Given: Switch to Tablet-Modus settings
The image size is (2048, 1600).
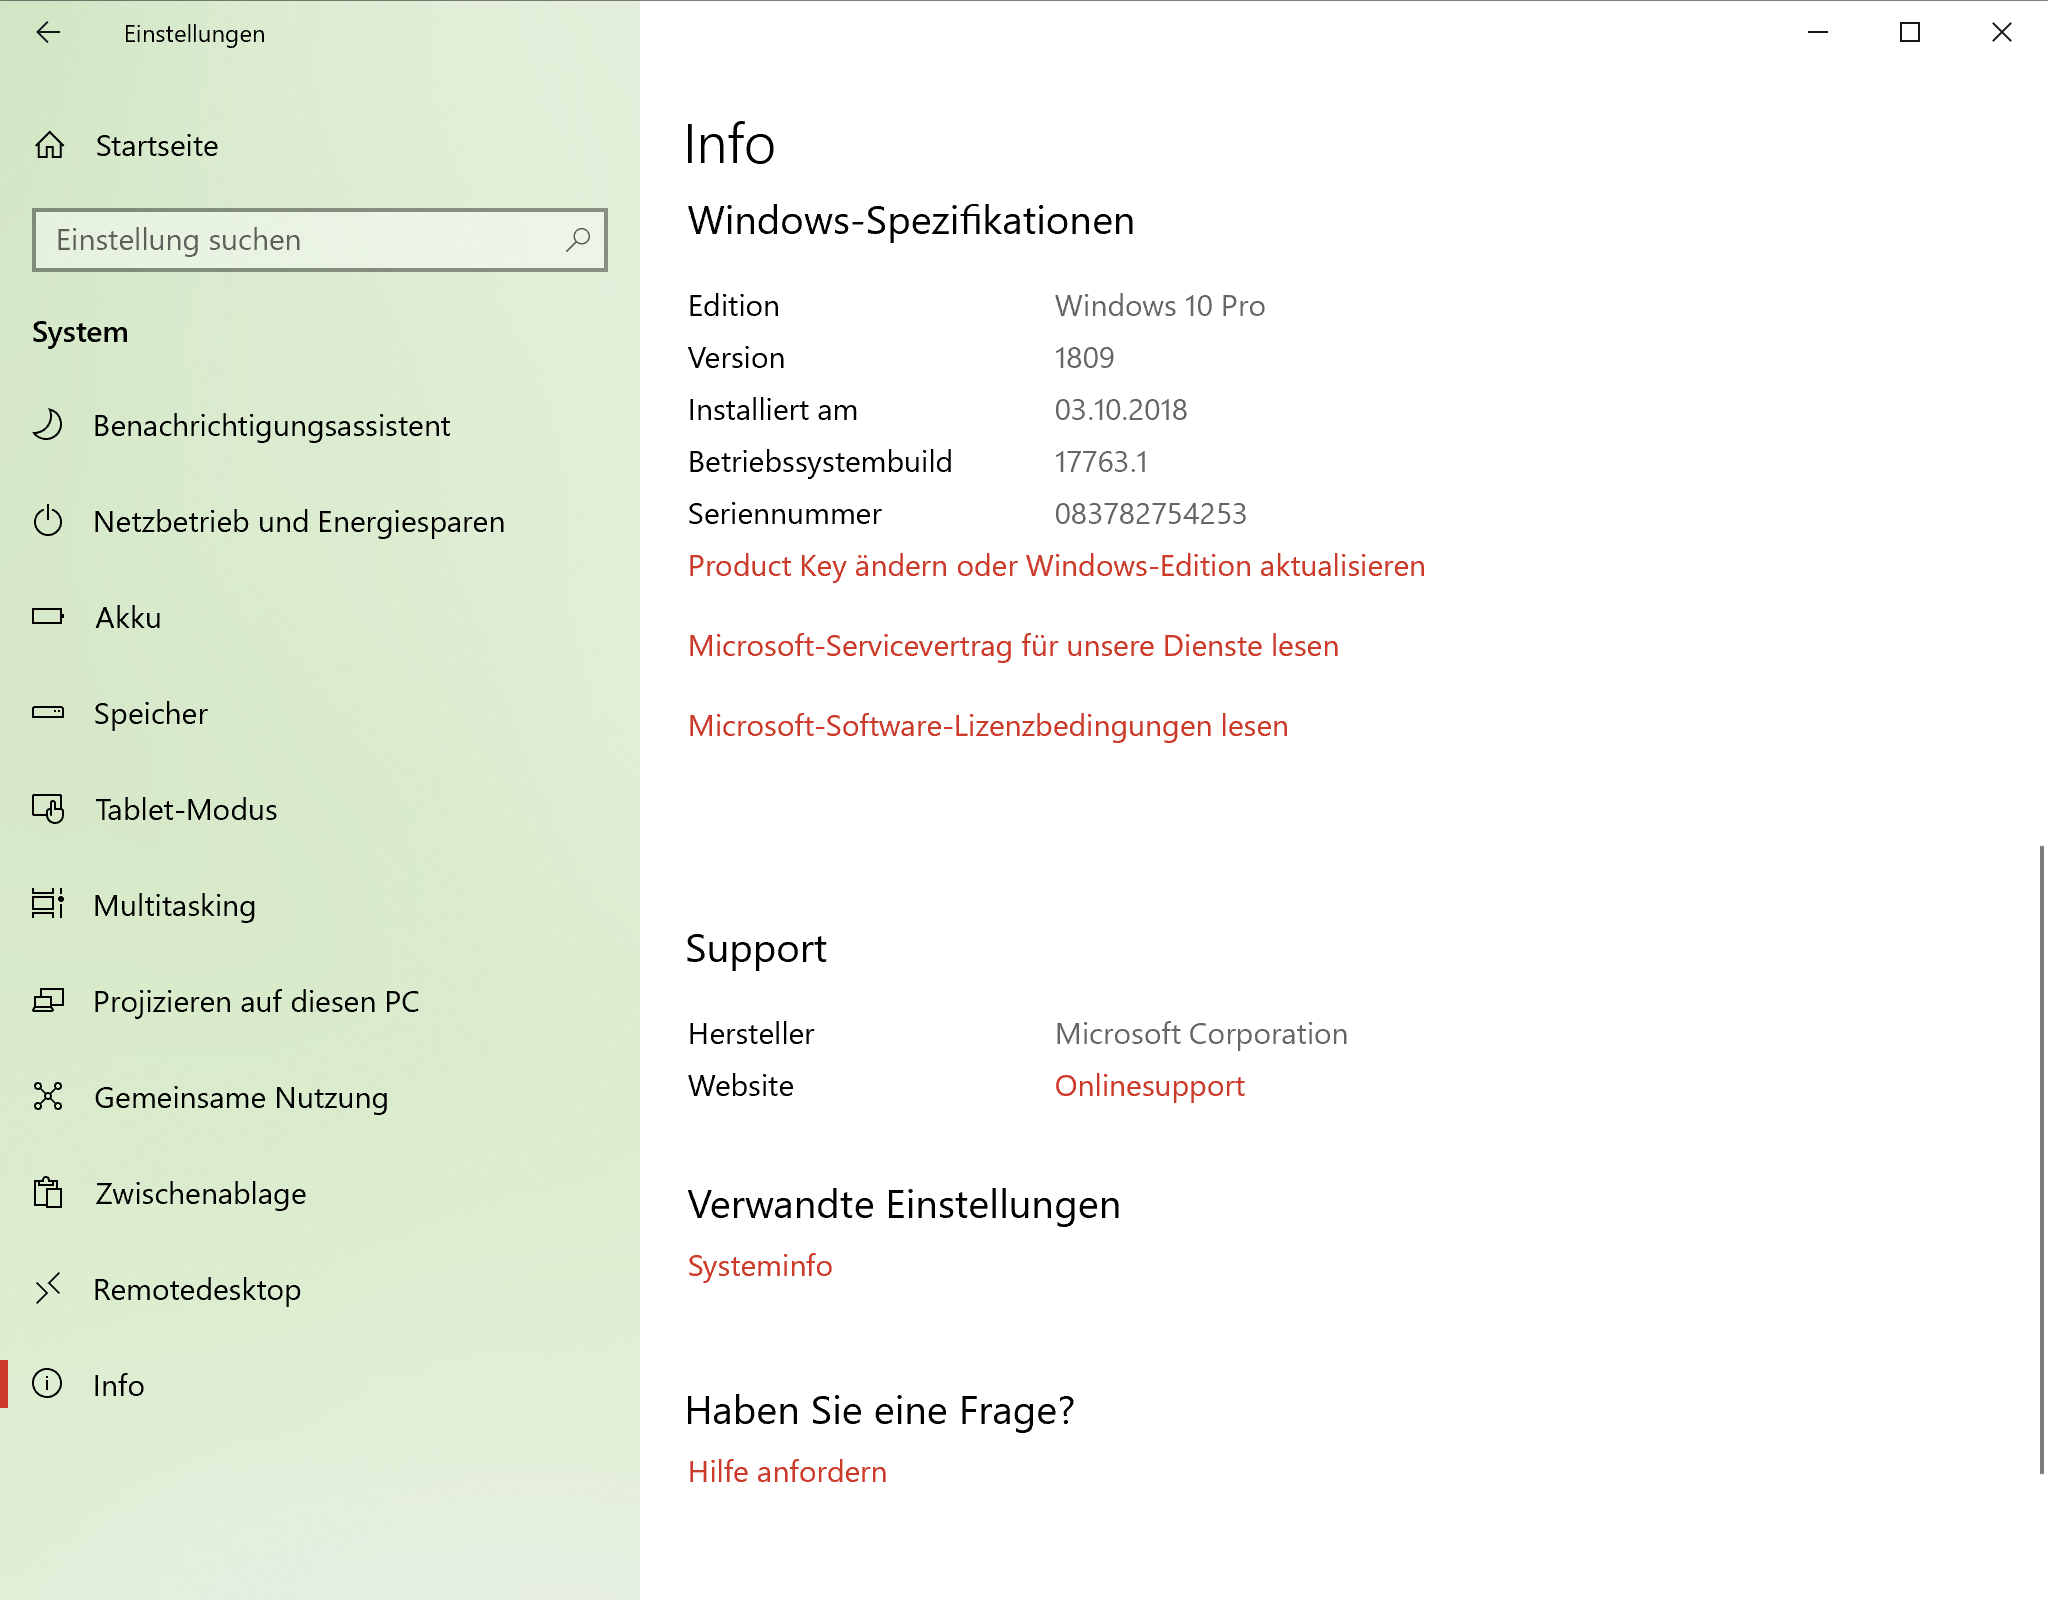Looking at the screenshot, I should 320,809.
